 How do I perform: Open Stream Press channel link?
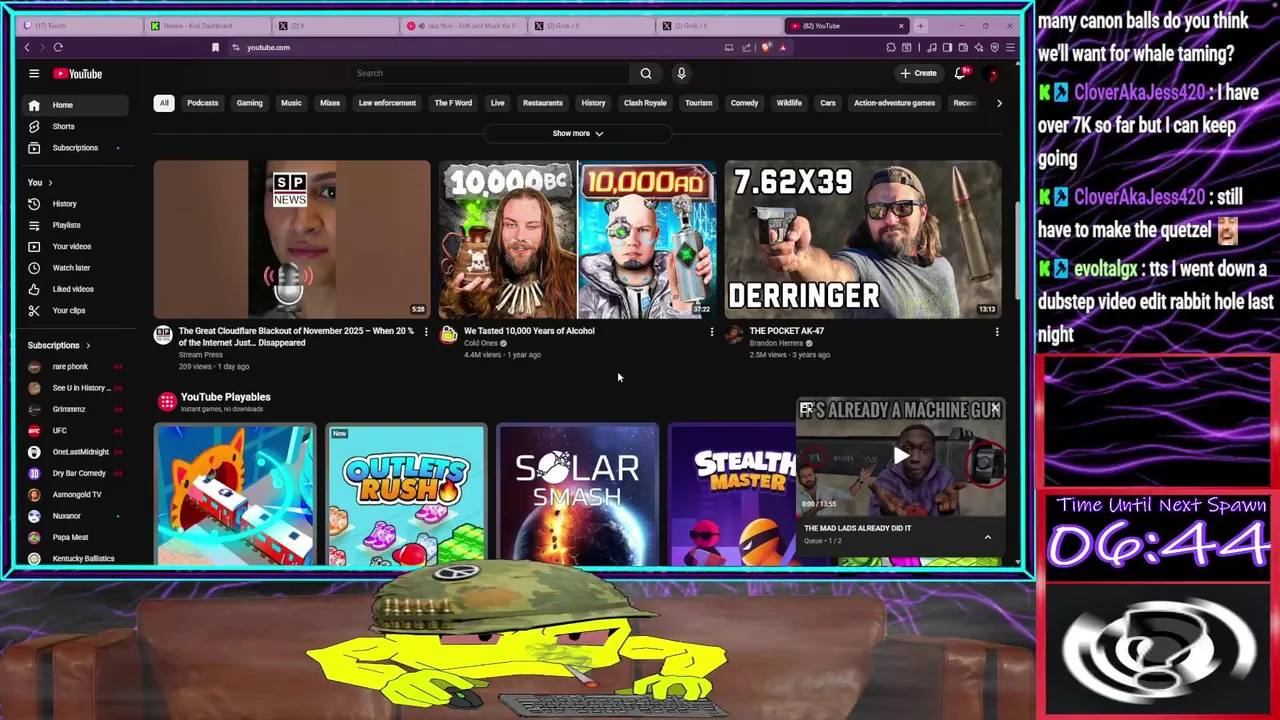[x=200, y=355]
